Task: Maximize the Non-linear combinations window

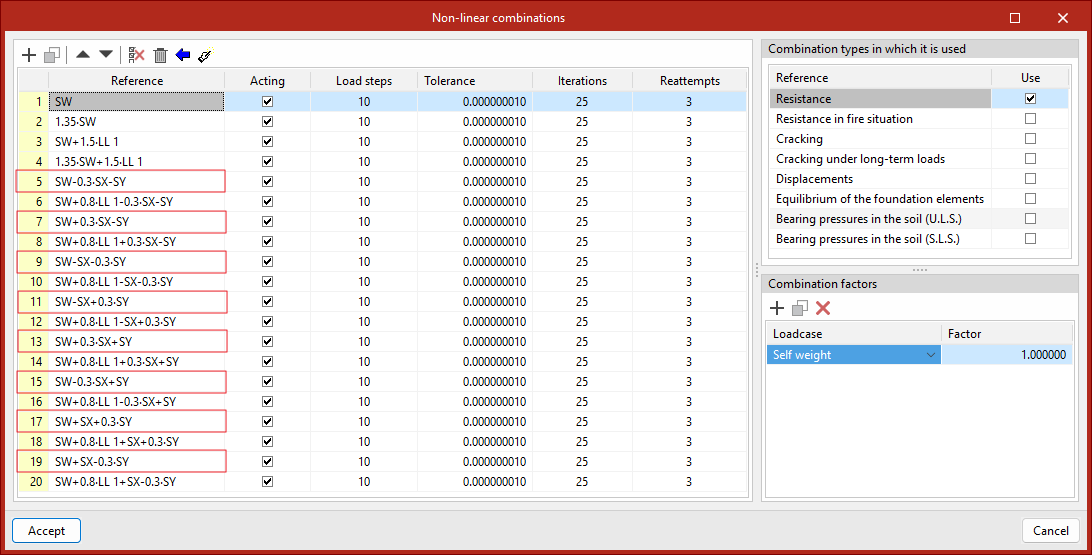Action: point(1015,18)
